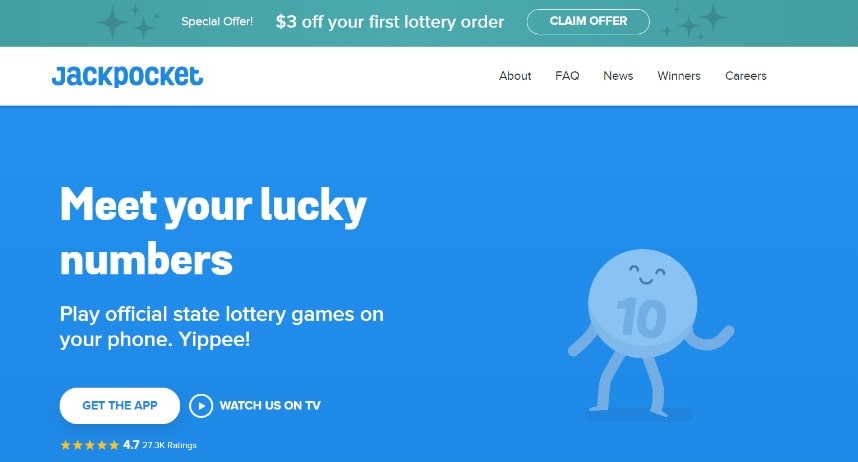The height and width of the screenshot is (462, 858).
Task: Click the five gold rating stars
Action: (x=90, y=445)
